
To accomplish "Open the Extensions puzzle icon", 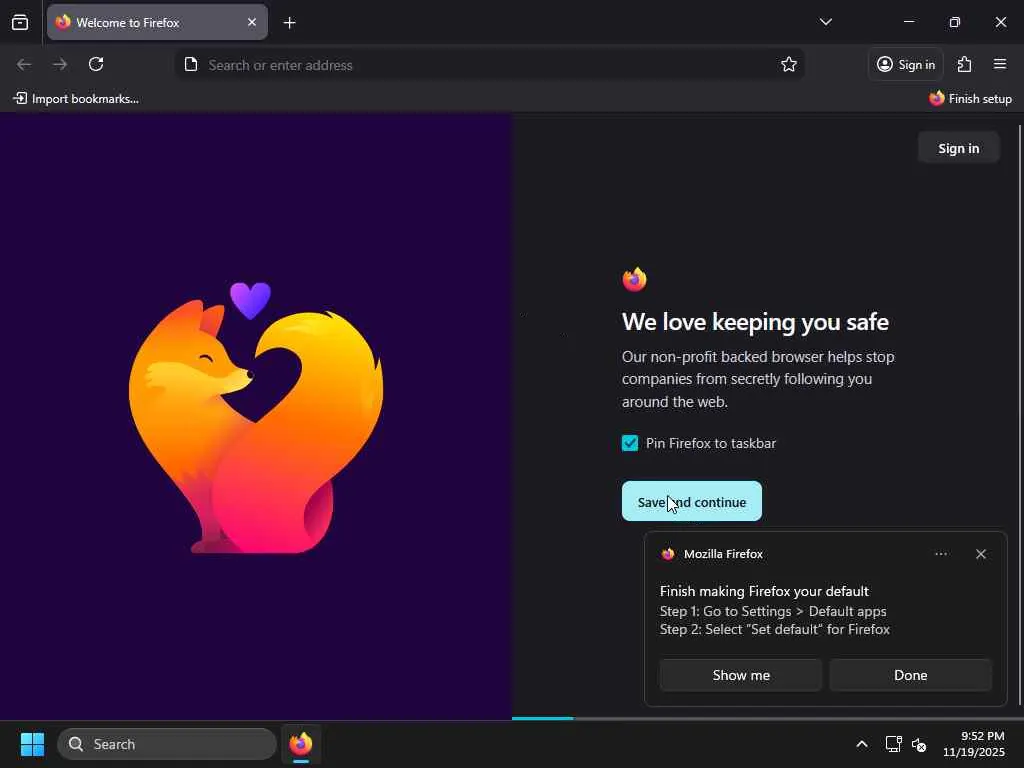I will pyautogui.click(x=965, y=64).
